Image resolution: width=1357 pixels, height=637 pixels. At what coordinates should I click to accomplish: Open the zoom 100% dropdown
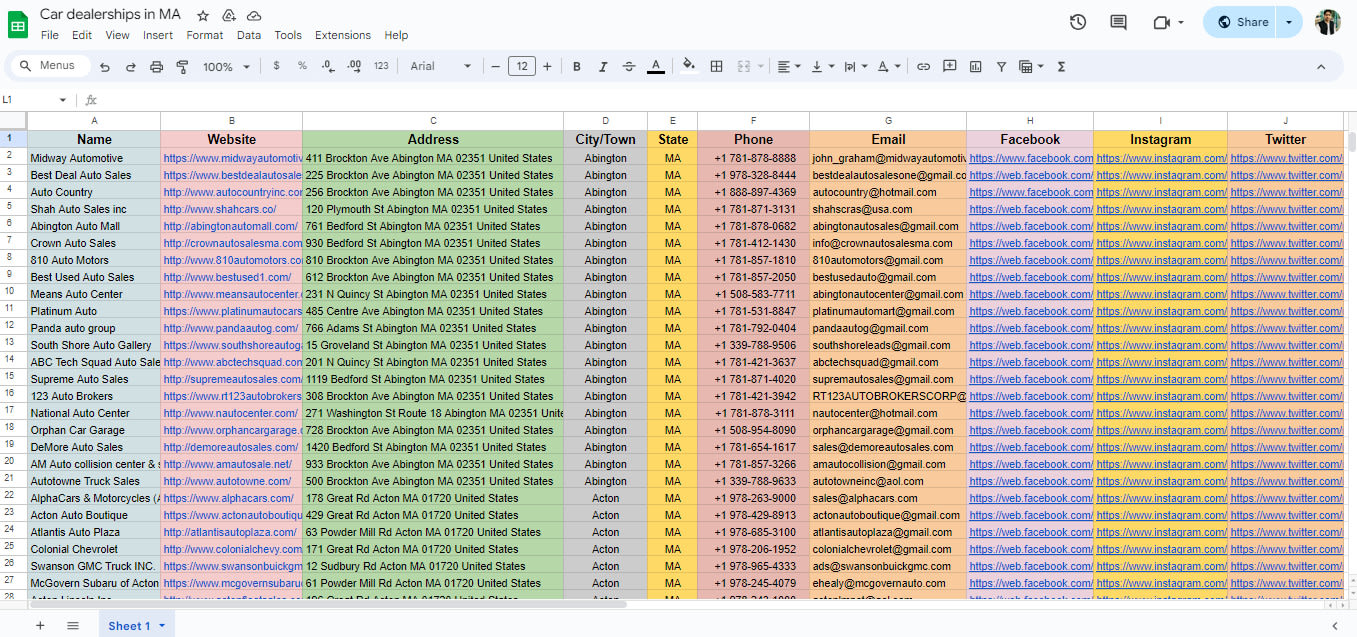[x=226, y=67]
